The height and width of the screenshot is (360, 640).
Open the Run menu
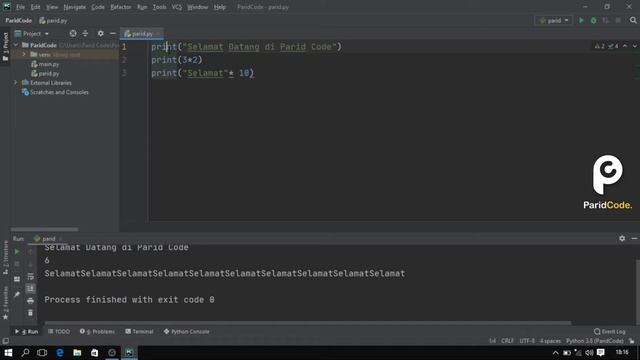(142, 7)
